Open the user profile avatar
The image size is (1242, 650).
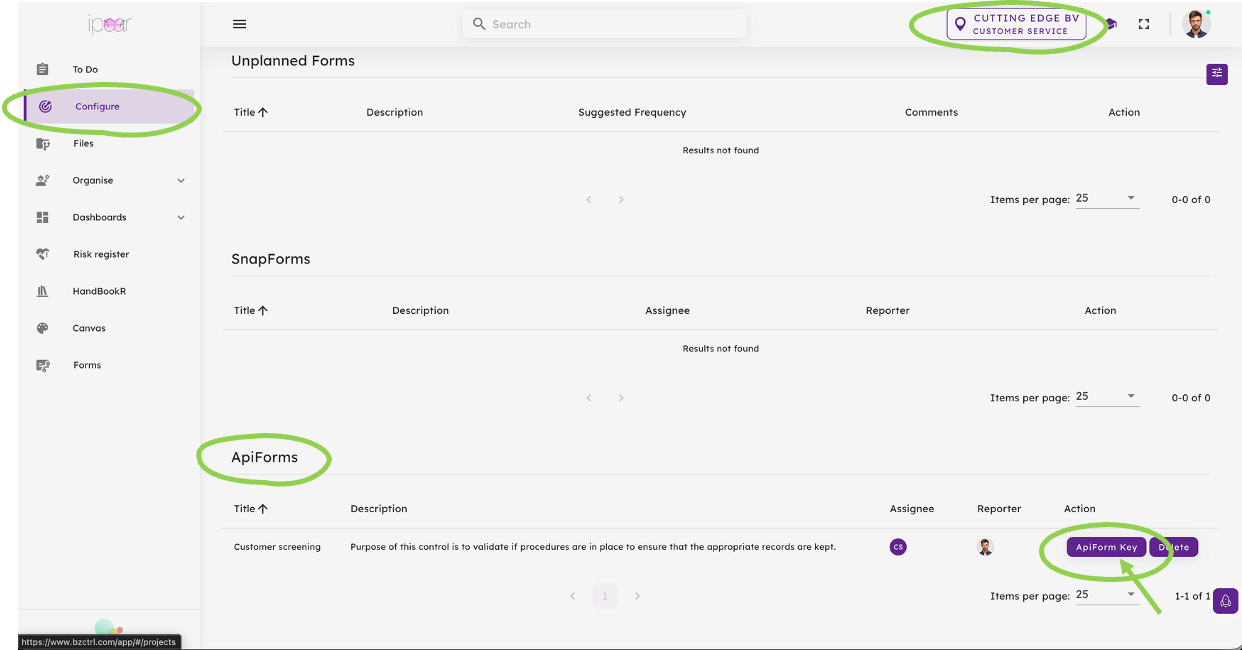(1196, 24)
